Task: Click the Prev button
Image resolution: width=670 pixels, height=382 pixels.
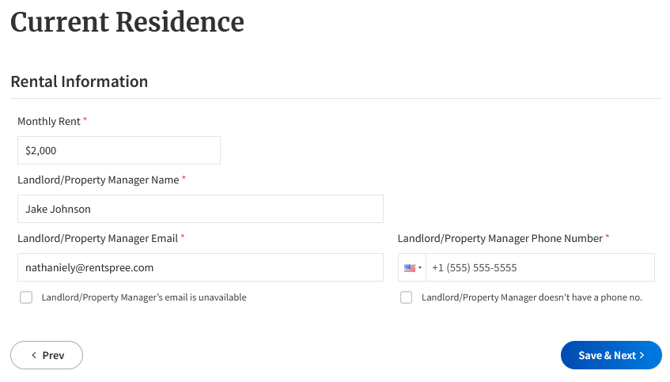Action: [x=47, y=355]
